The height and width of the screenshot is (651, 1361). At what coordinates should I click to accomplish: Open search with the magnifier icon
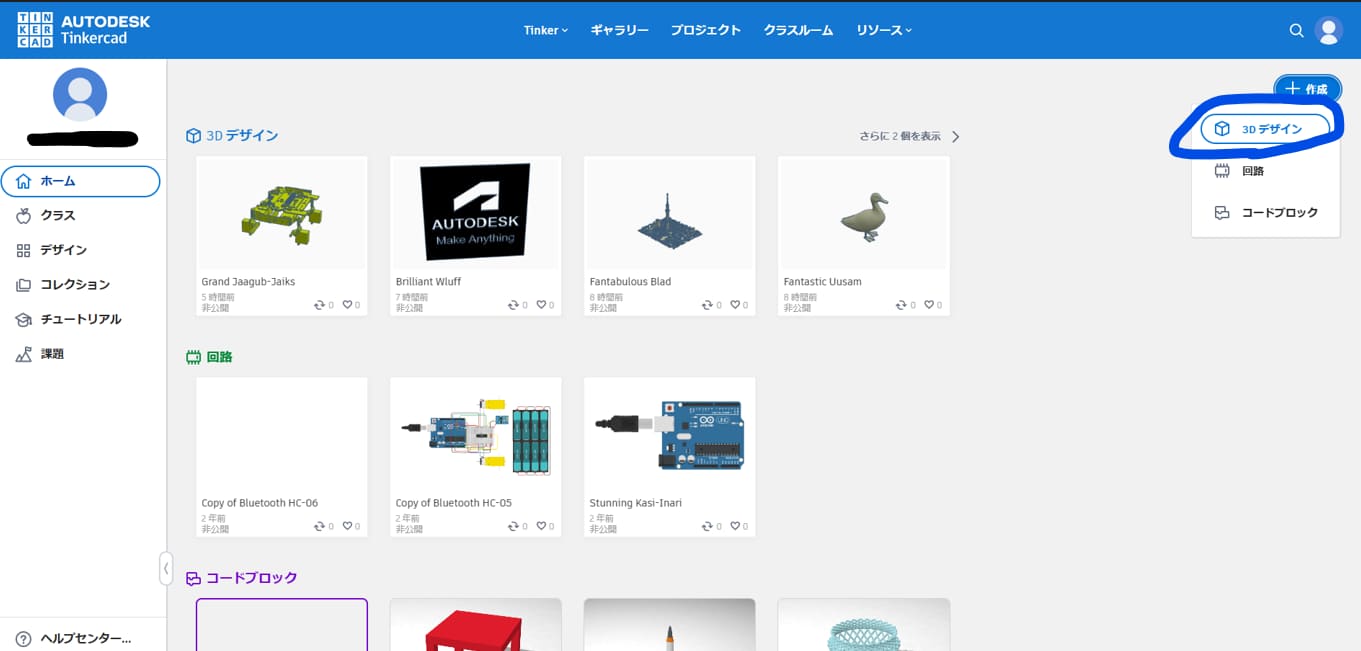(x=1296, y=31)
